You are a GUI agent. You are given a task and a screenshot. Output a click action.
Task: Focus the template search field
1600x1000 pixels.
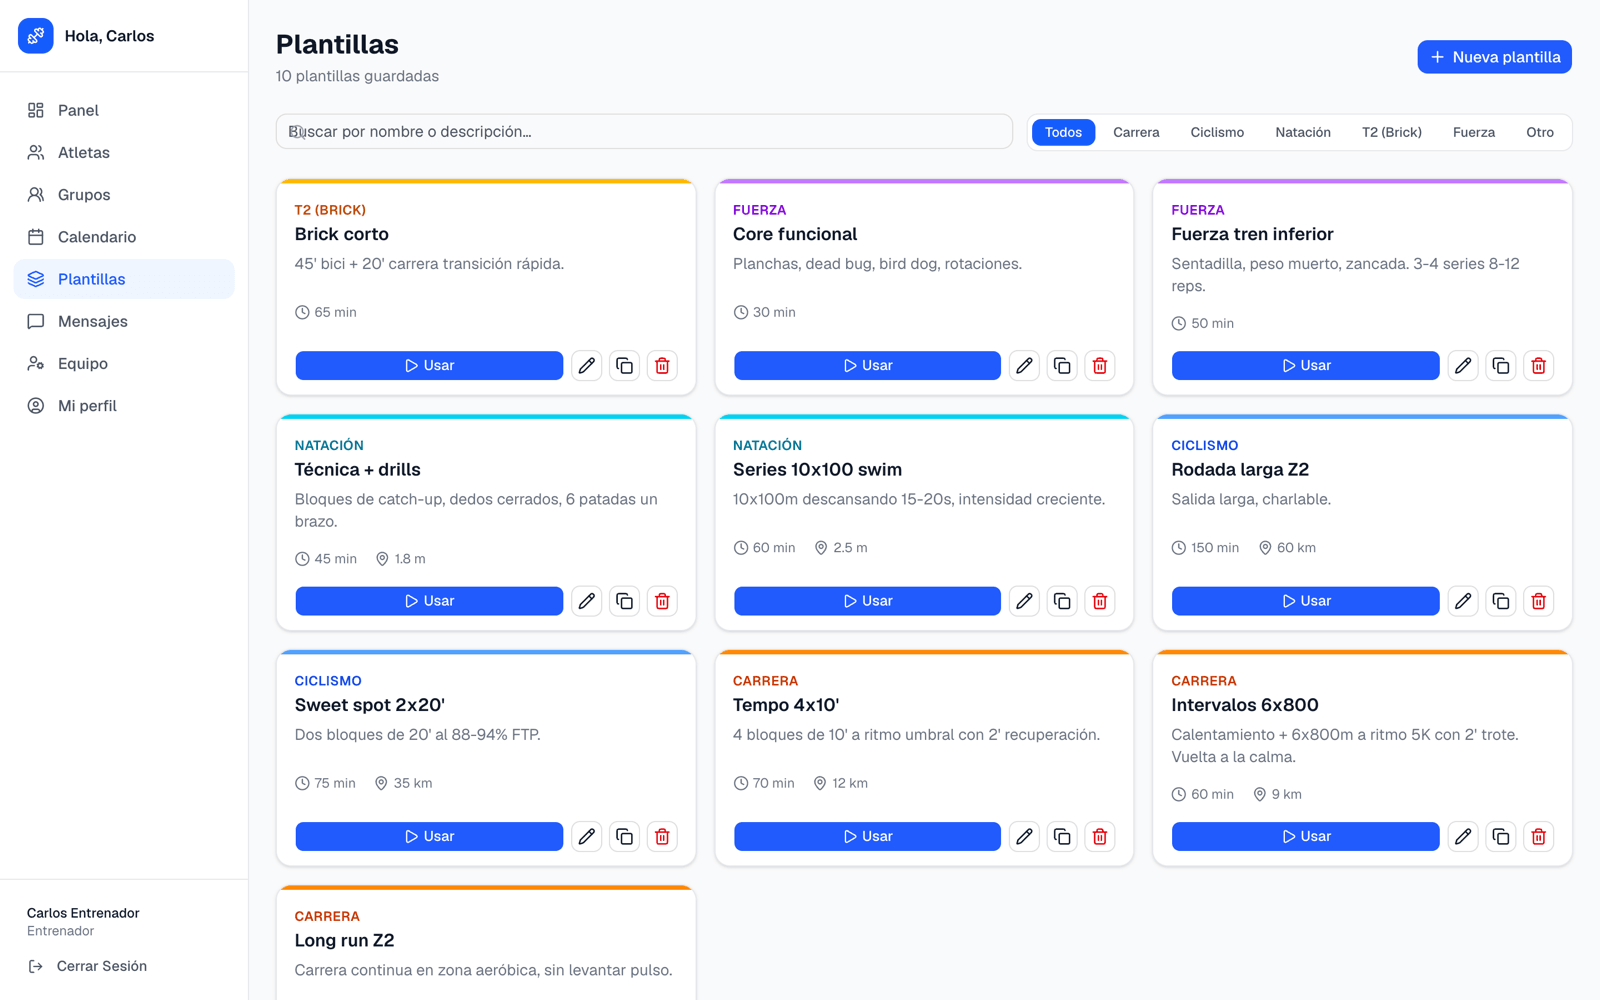click(x=644, y=131)
